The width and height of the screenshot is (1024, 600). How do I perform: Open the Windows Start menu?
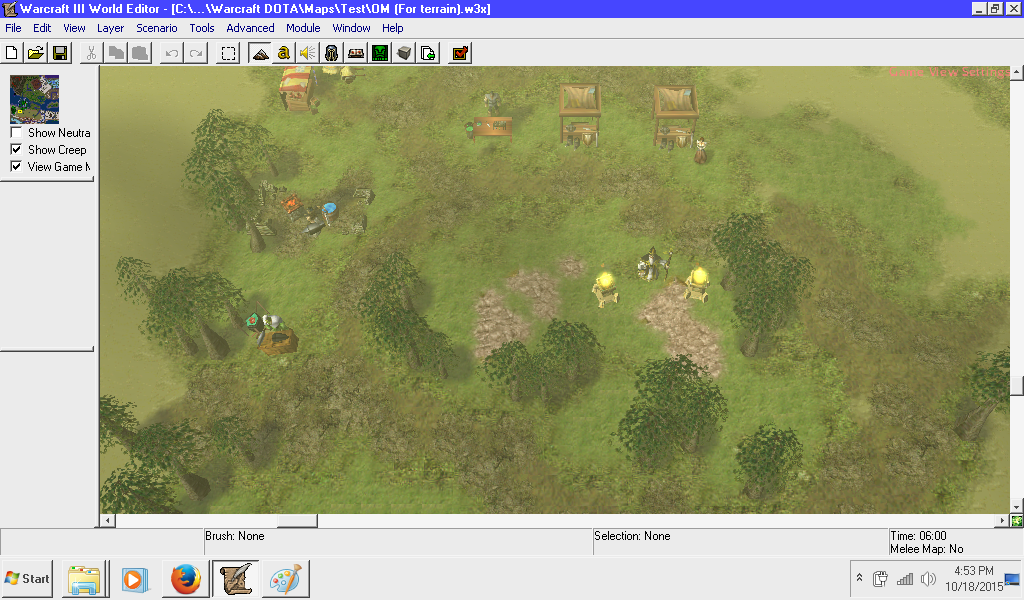point(27,578)
